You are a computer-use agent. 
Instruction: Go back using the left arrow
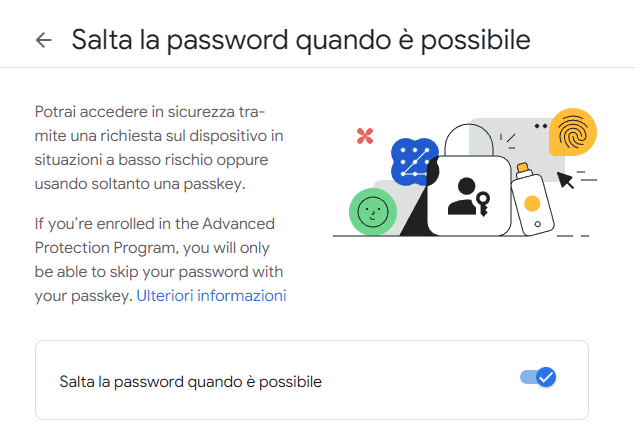[x=43, y=40]
